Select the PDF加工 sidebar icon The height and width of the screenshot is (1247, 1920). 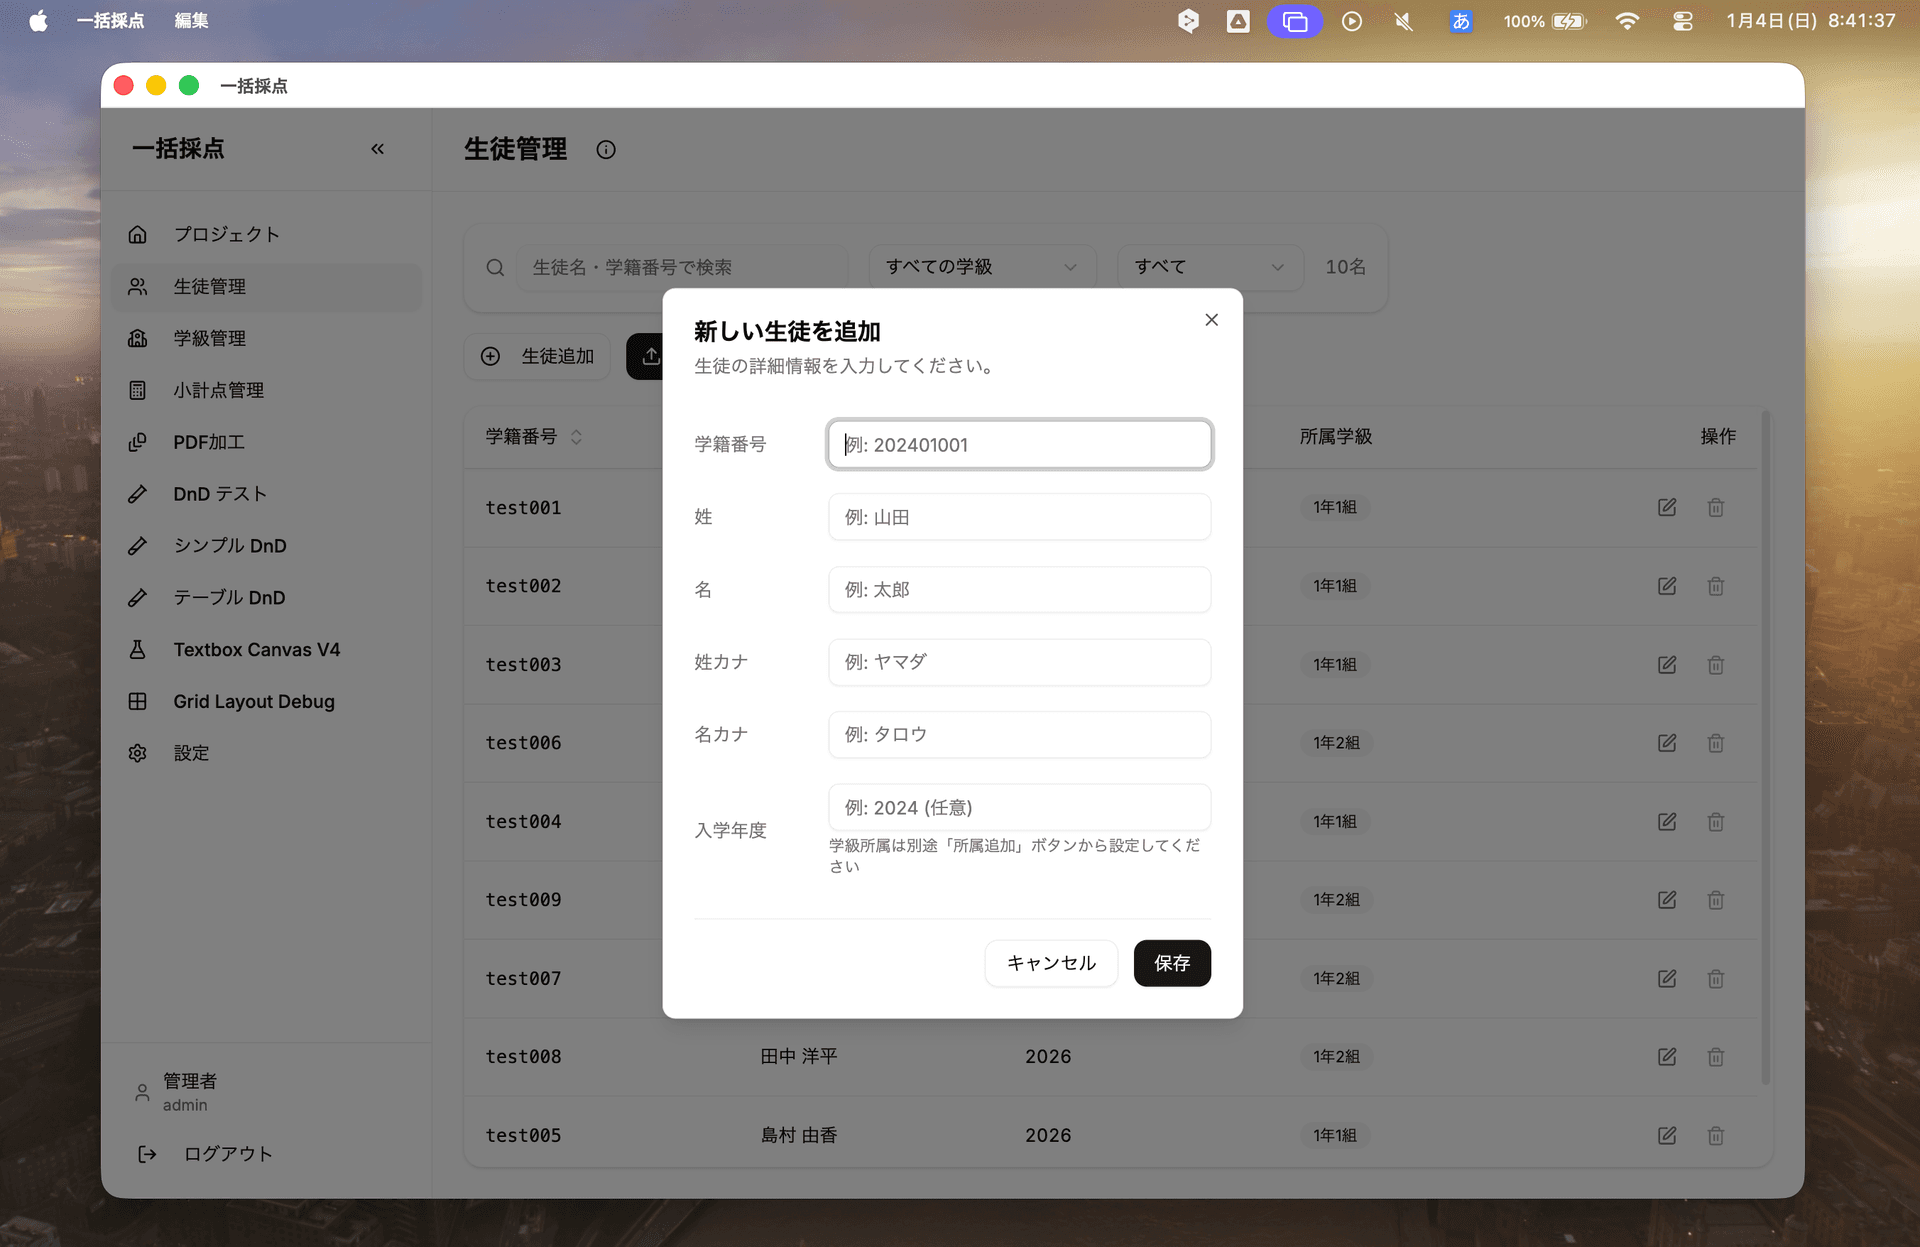(138, 441)
